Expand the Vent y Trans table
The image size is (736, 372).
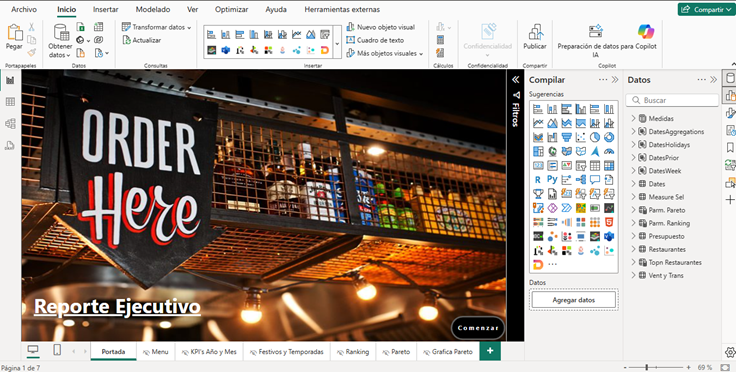tap(633, 275)
